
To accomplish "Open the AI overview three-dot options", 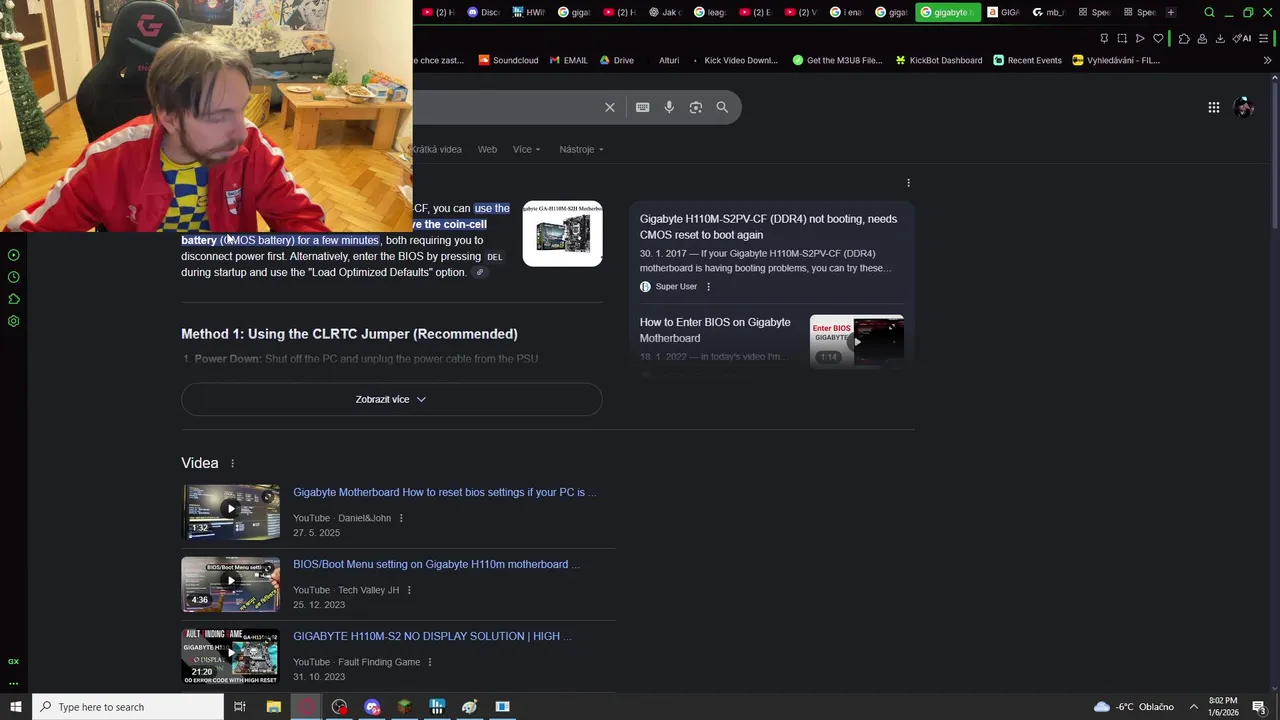I will [x=908, y=183].
